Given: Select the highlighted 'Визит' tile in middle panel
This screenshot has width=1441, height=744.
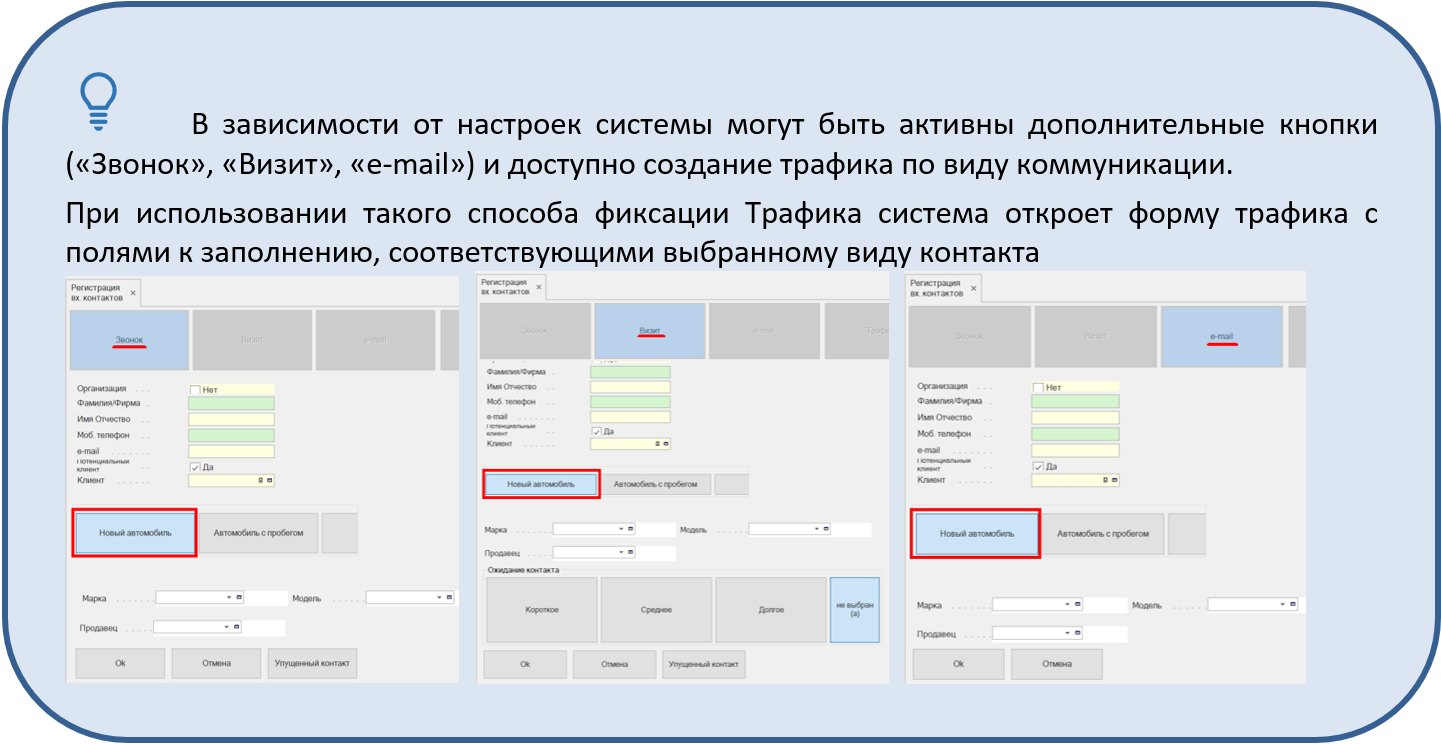Looking at the screenshot, I should pyautogui.click(x=650, y=330).
